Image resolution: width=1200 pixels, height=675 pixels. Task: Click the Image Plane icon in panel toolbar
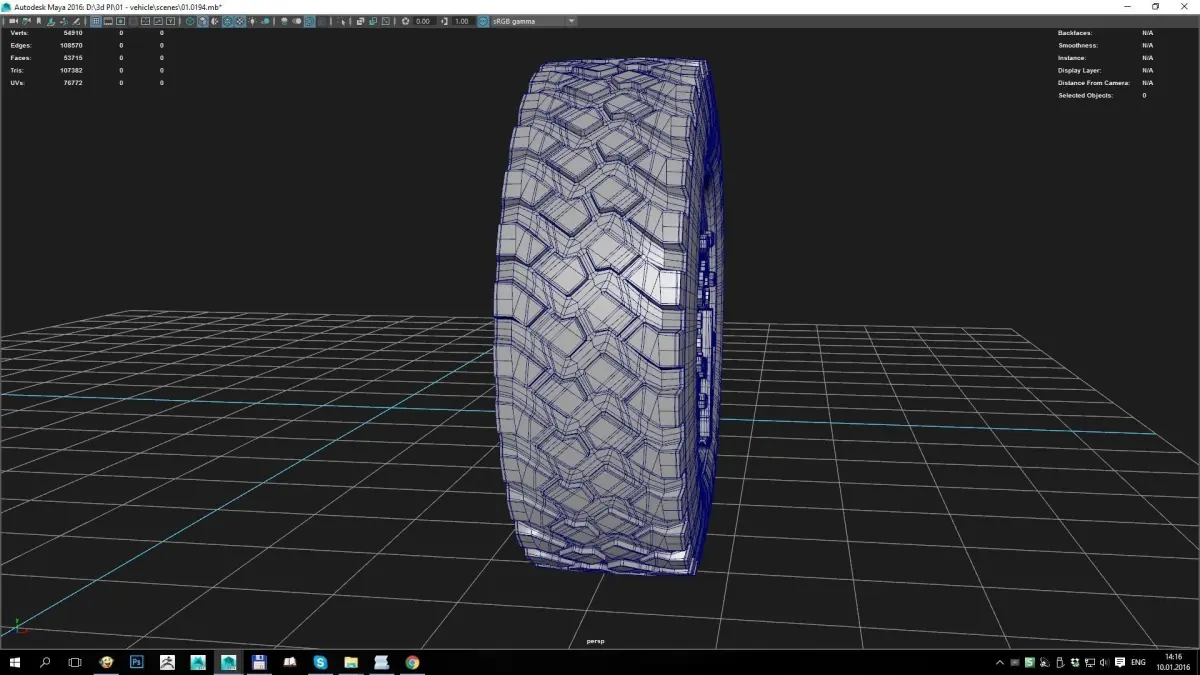click(50, 21)
